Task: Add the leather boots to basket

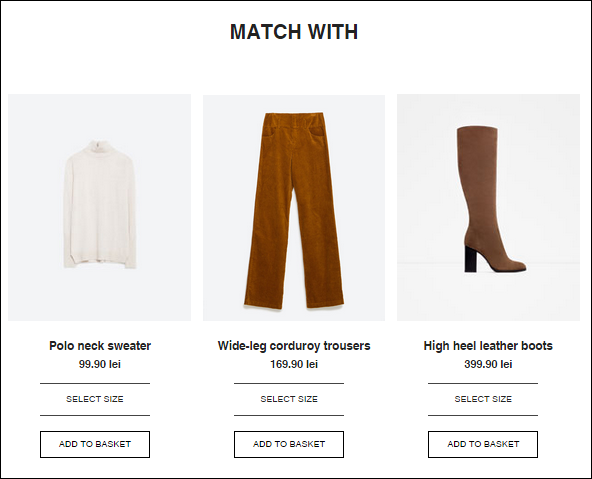Action: click(483, 444)
